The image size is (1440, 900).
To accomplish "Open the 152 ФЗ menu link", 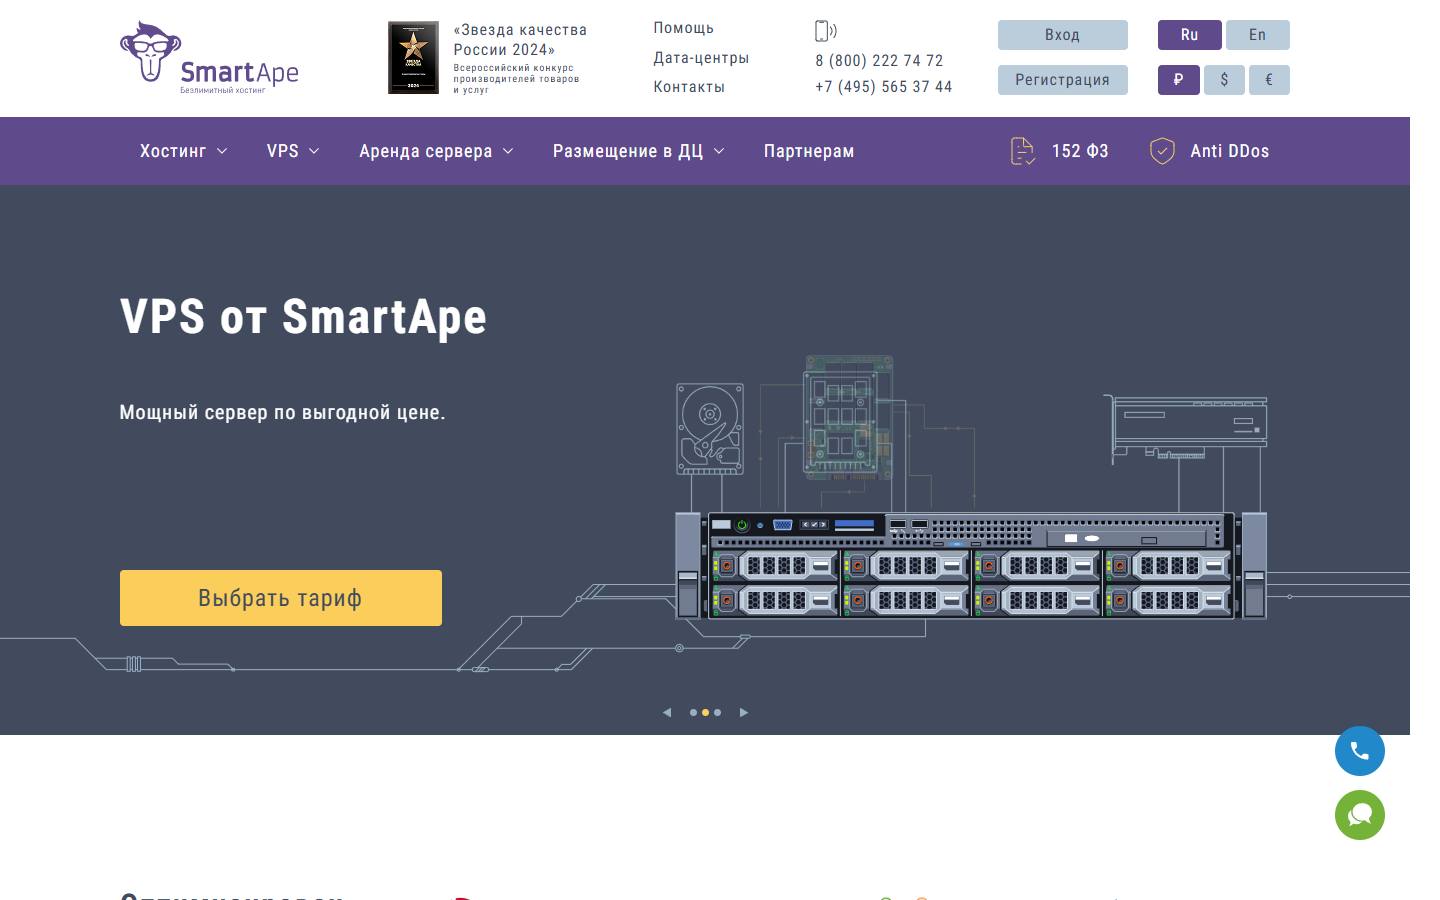I will pos(1080,151).
